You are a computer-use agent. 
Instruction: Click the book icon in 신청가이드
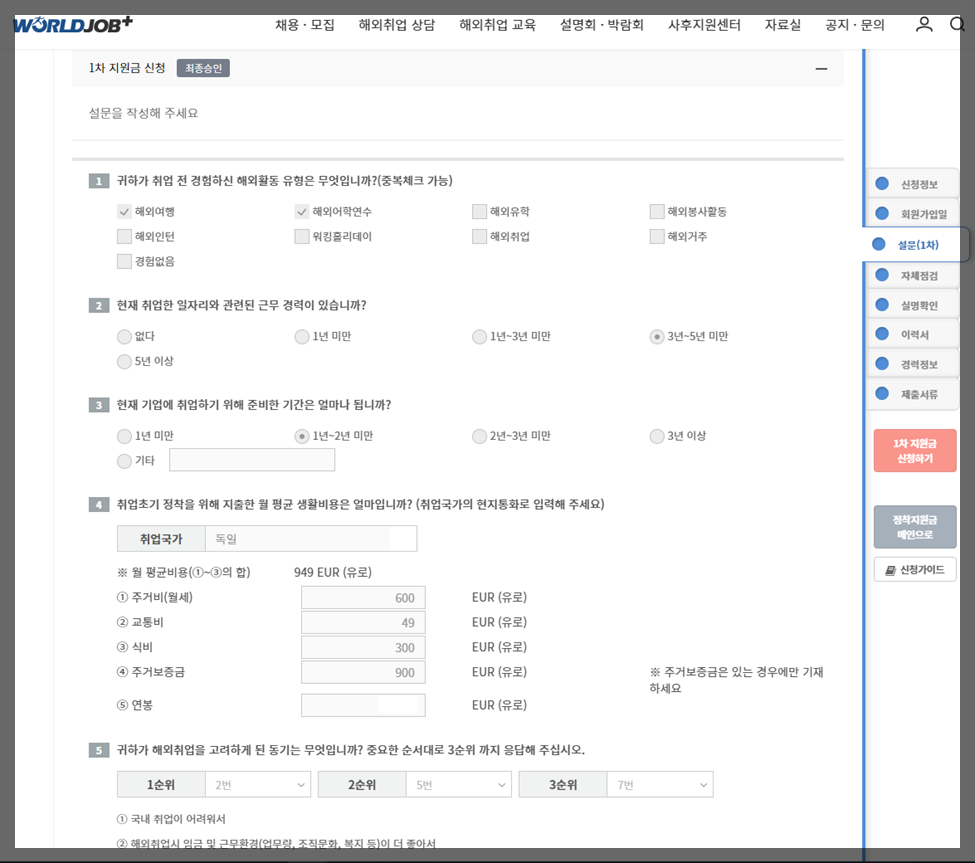point(890,570)
